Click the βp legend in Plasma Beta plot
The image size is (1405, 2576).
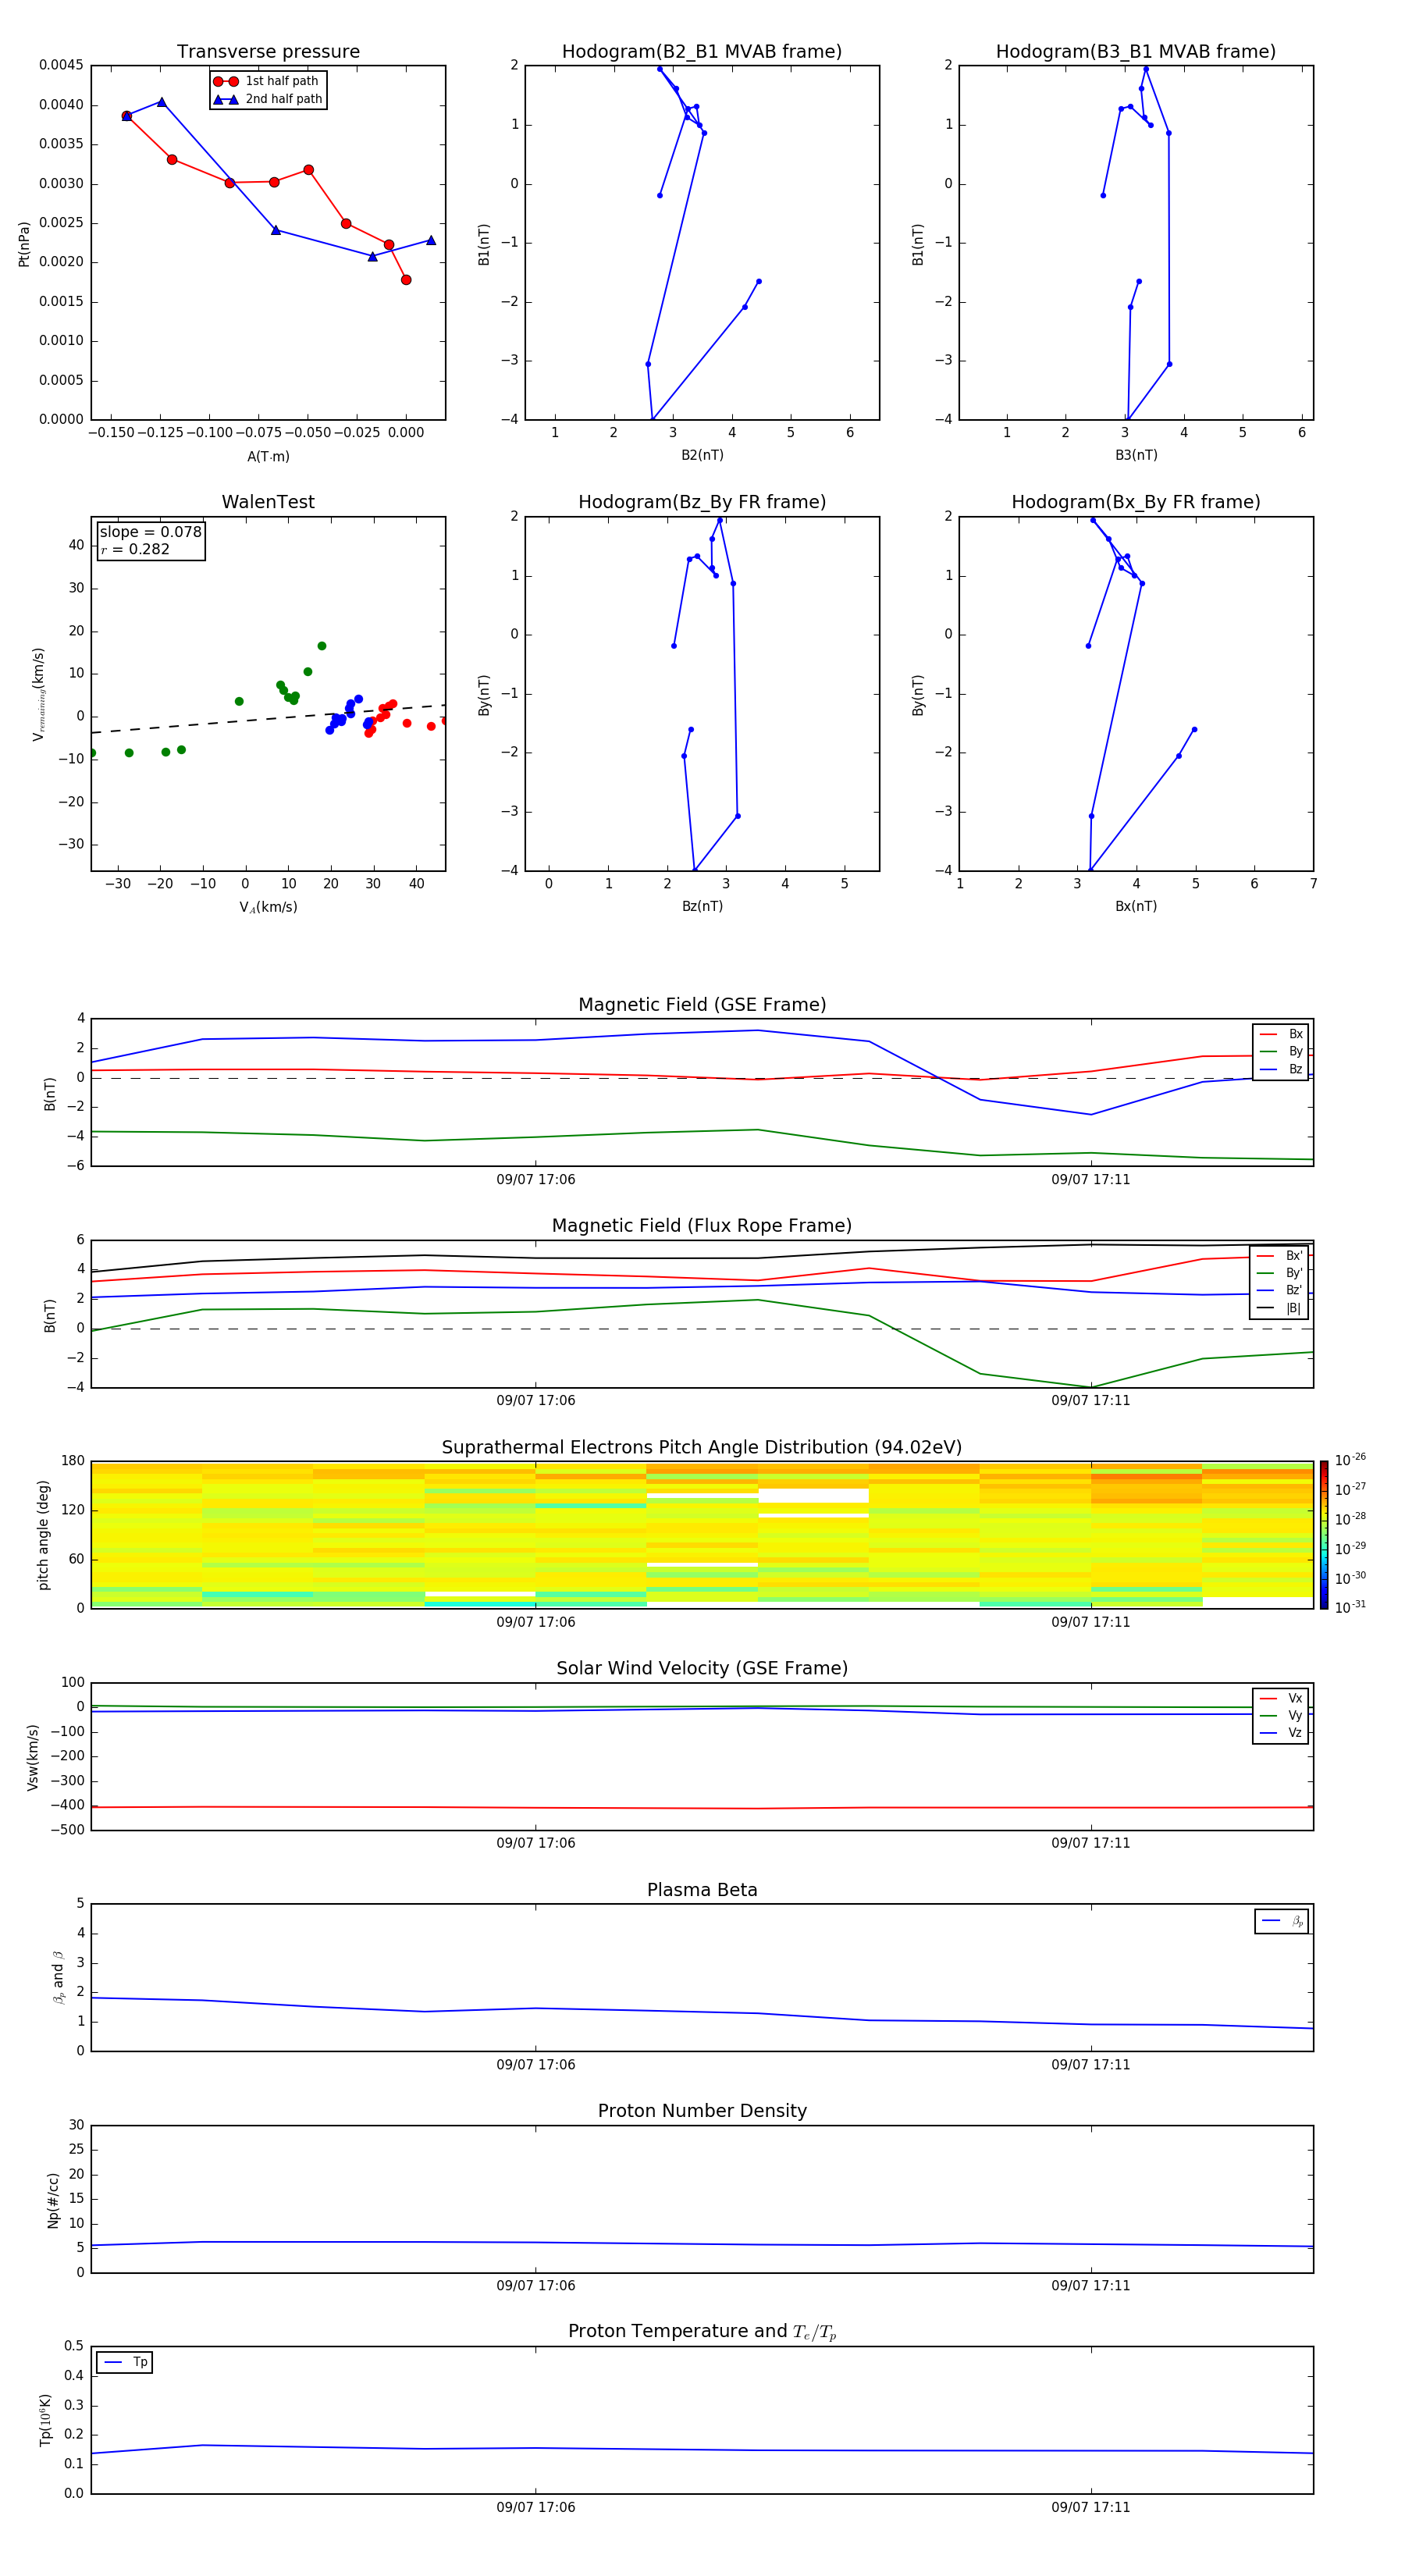1282,1921
